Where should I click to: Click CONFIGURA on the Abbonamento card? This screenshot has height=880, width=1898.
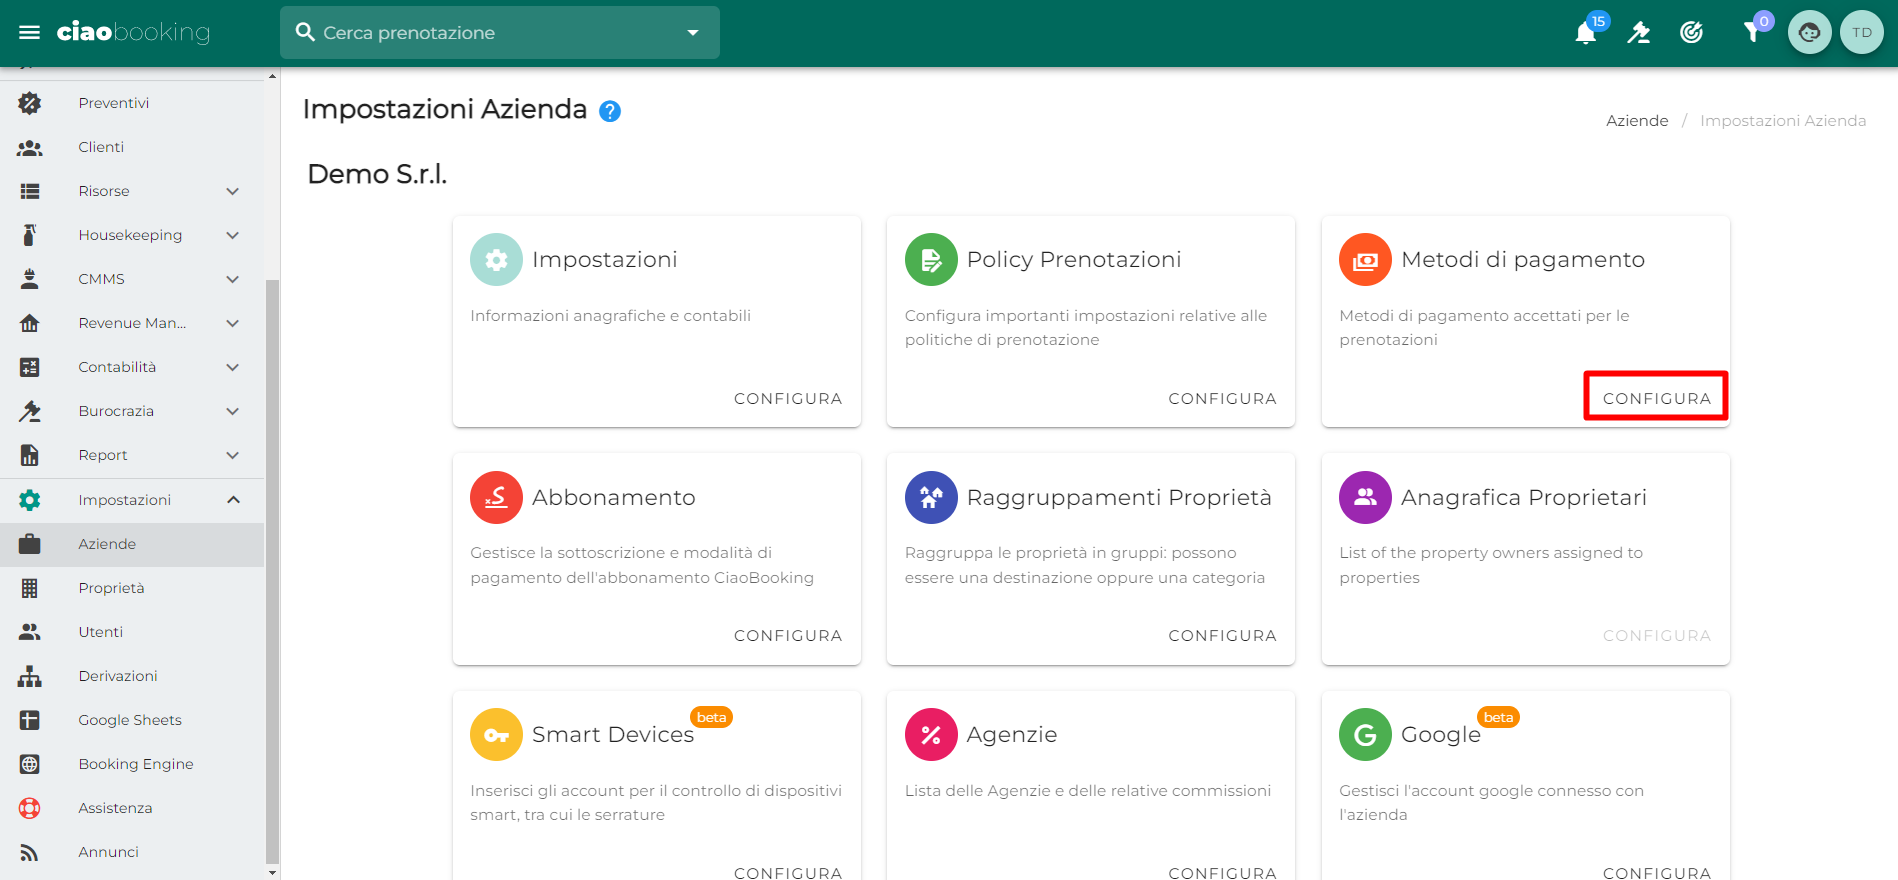coord(788,636)
